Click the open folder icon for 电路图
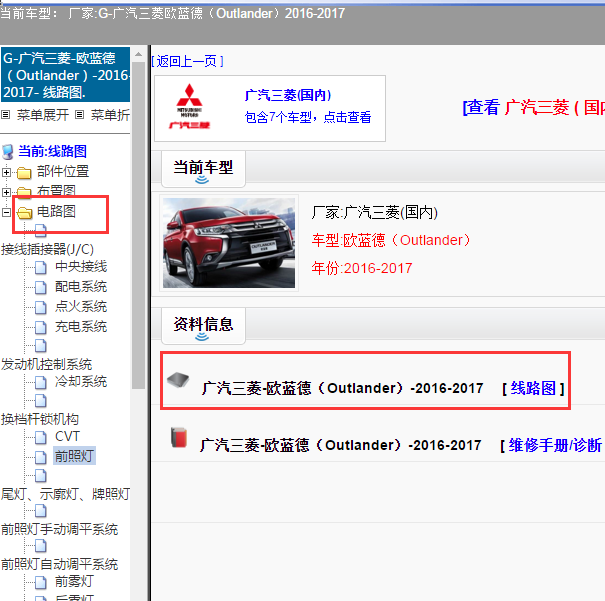The height and width of the screenshot is (601, 605). pos(25,212)
